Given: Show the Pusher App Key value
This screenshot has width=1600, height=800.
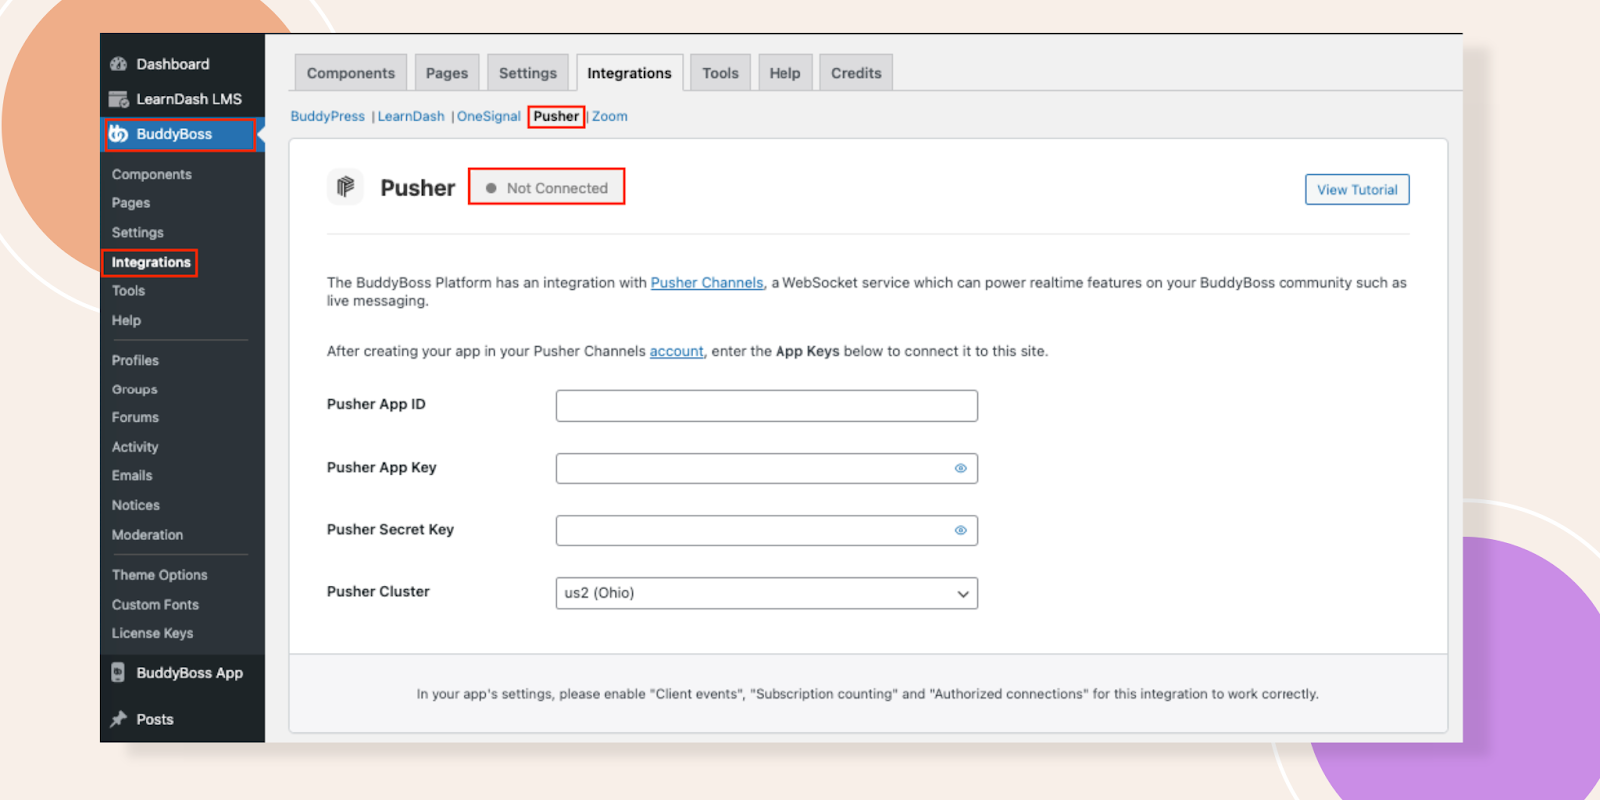Looking at the screenshot, I should coord(960,468).
